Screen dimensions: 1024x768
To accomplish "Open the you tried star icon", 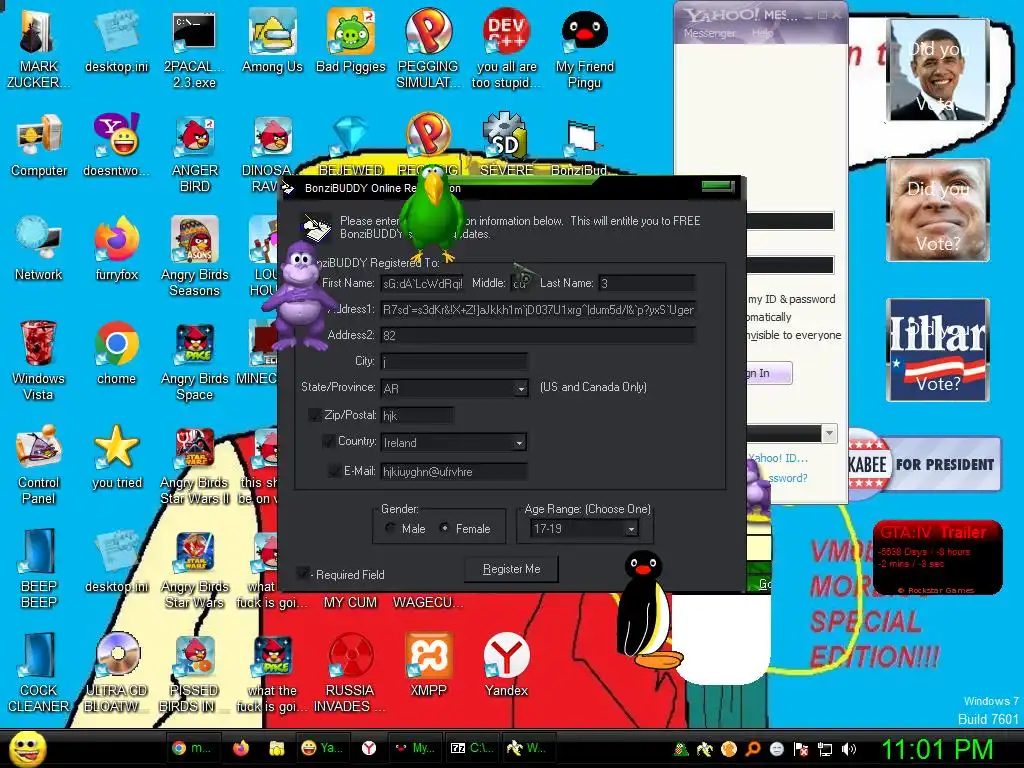I will tap(116, 457).
